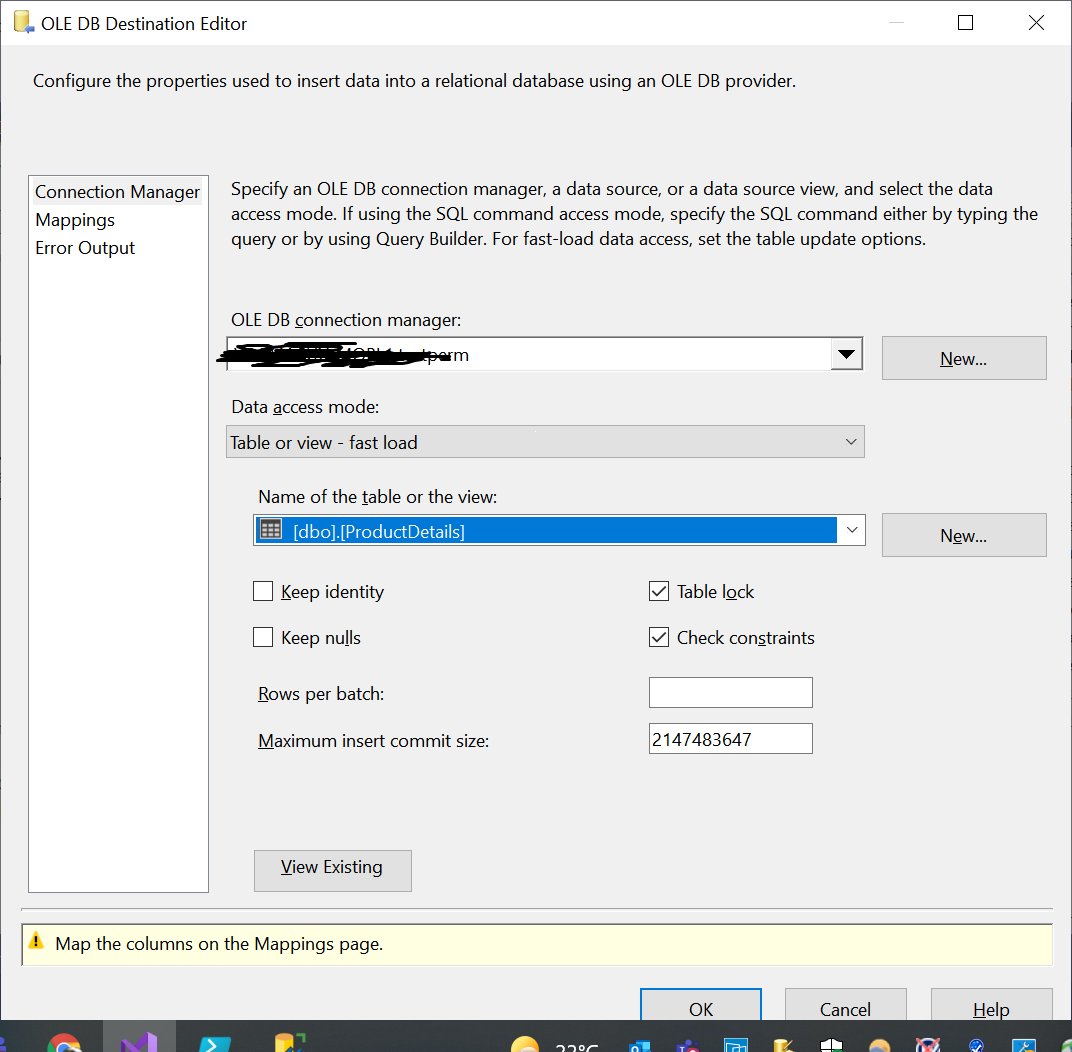Close the OLE DB Destination Editor window
1072x1052 pixels.
1036,23
